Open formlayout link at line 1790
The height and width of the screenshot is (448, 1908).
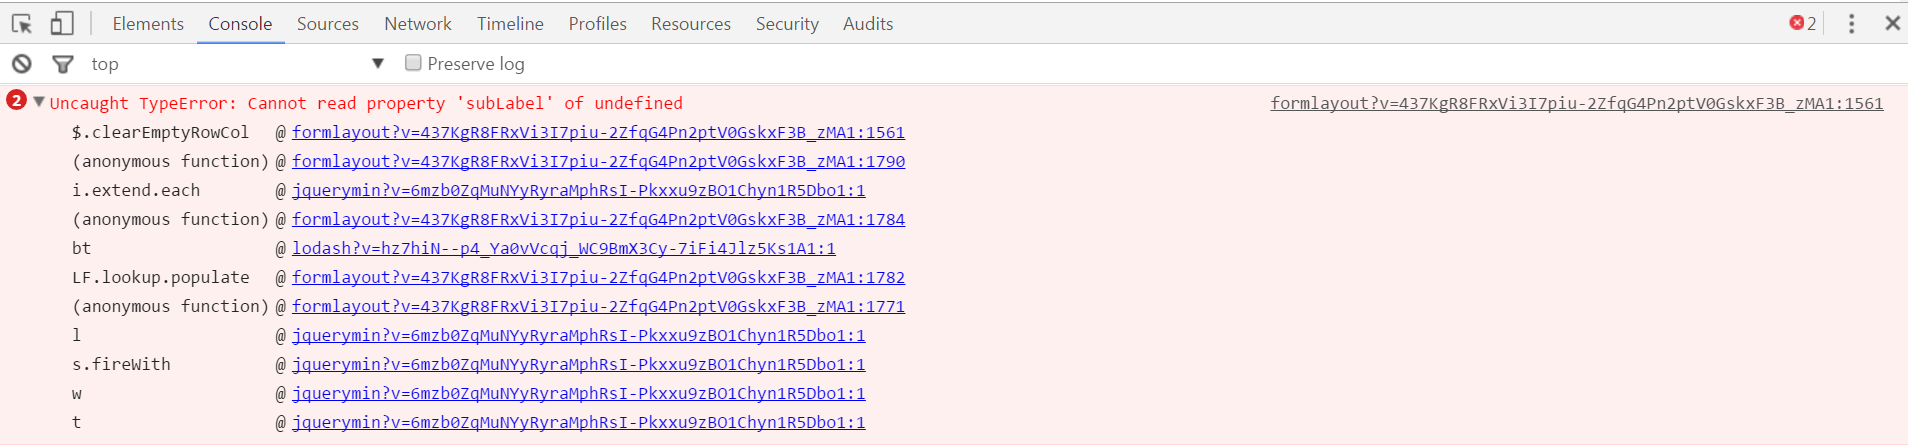point(598,161)
